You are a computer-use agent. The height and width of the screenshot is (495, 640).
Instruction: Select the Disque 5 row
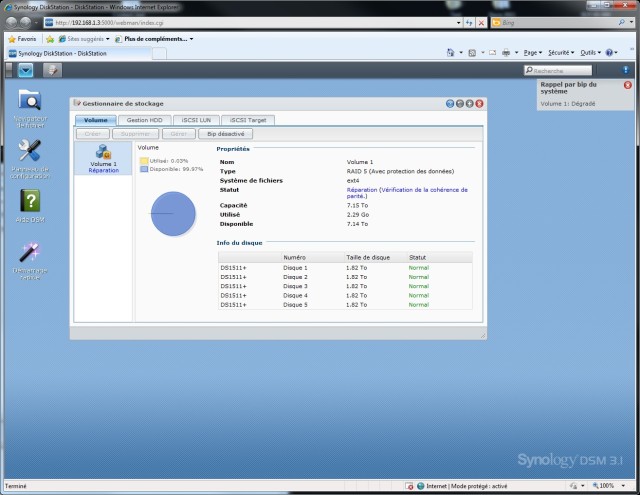tap(345, 304)
